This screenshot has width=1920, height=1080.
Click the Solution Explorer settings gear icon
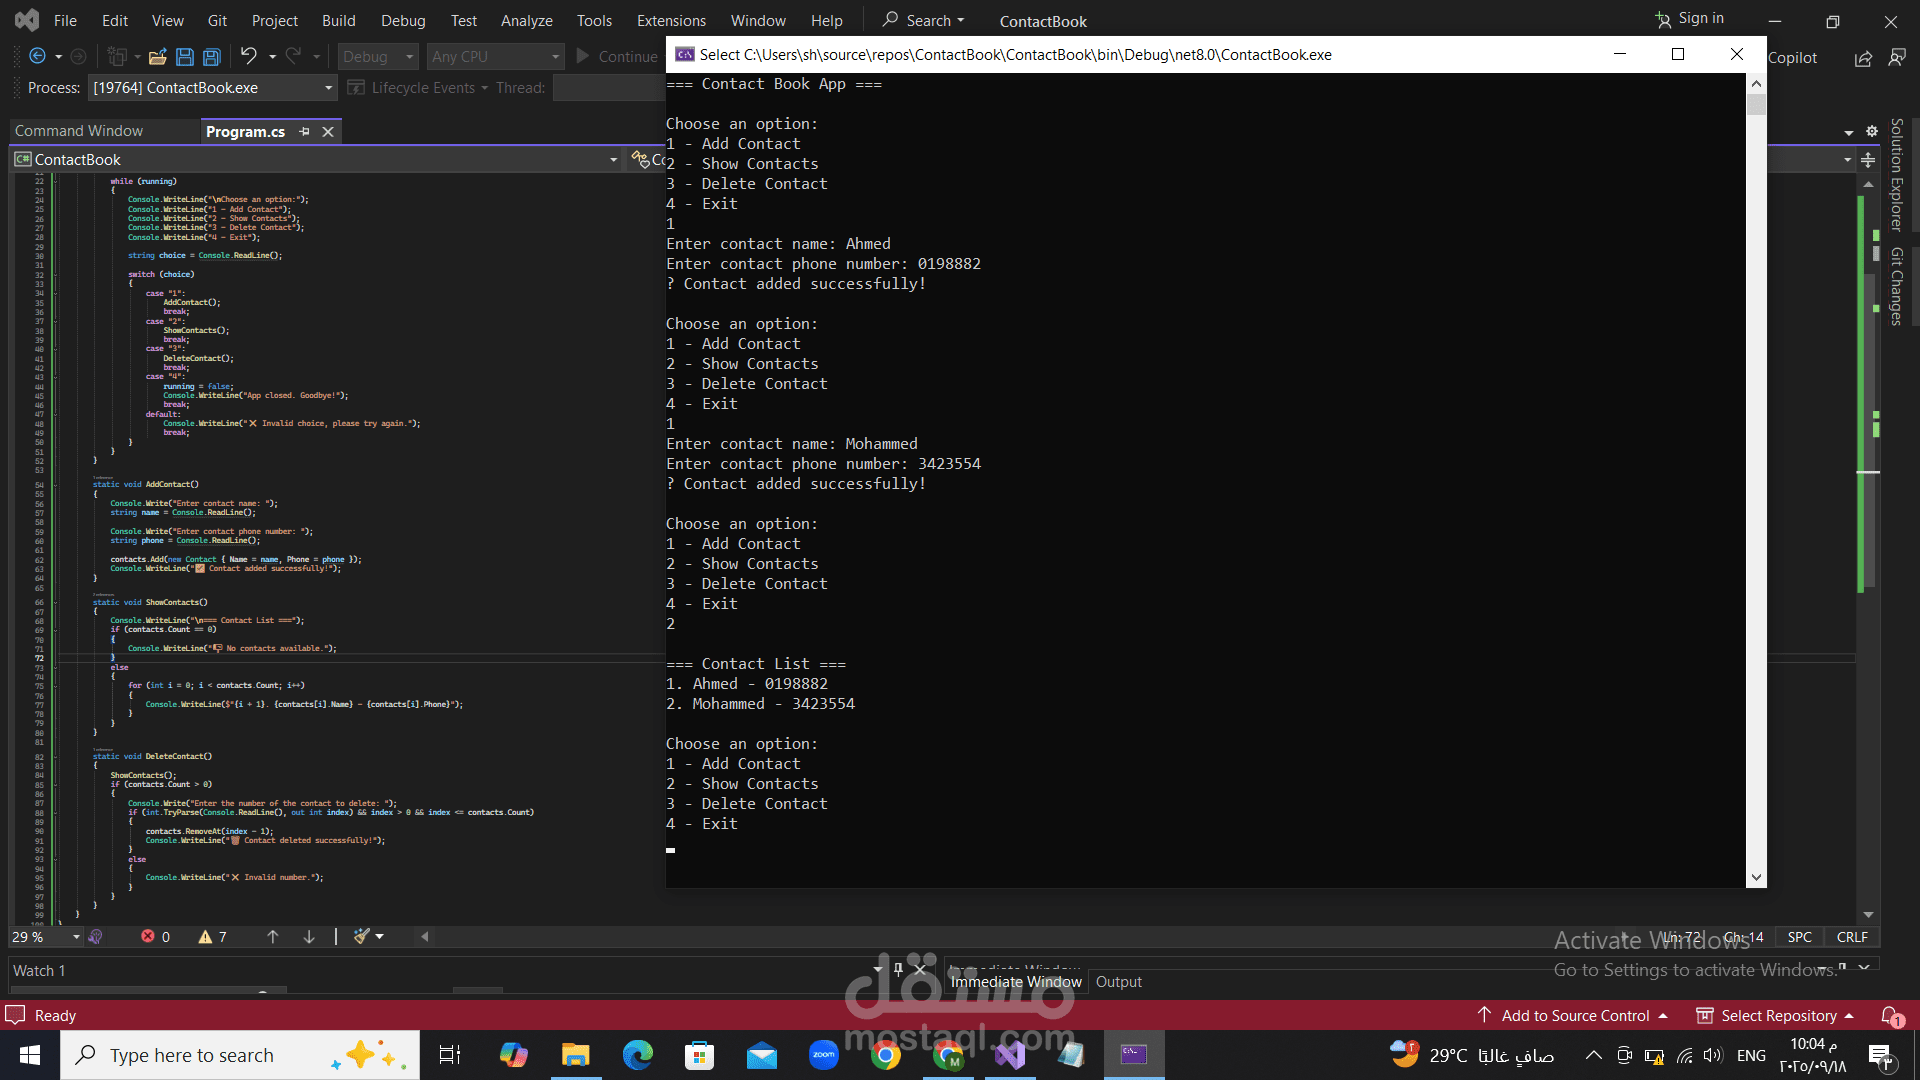tap(1872, 131)
